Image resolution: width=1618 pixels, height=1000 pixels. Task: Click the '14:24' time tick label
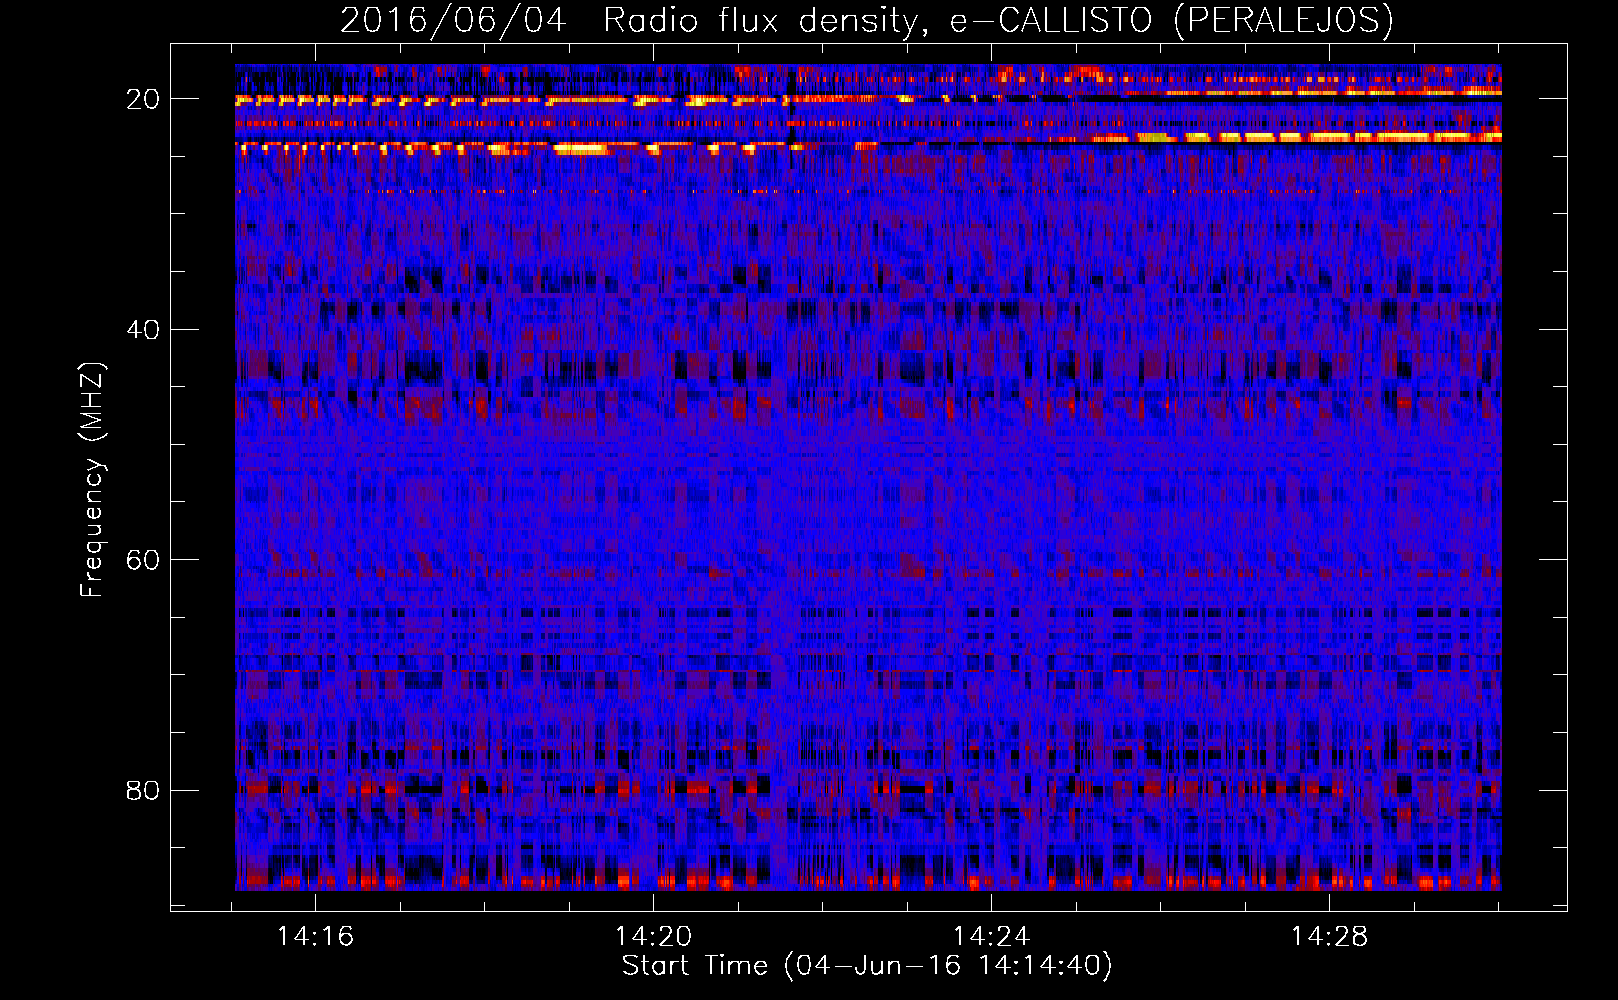(x=991, y=936)
